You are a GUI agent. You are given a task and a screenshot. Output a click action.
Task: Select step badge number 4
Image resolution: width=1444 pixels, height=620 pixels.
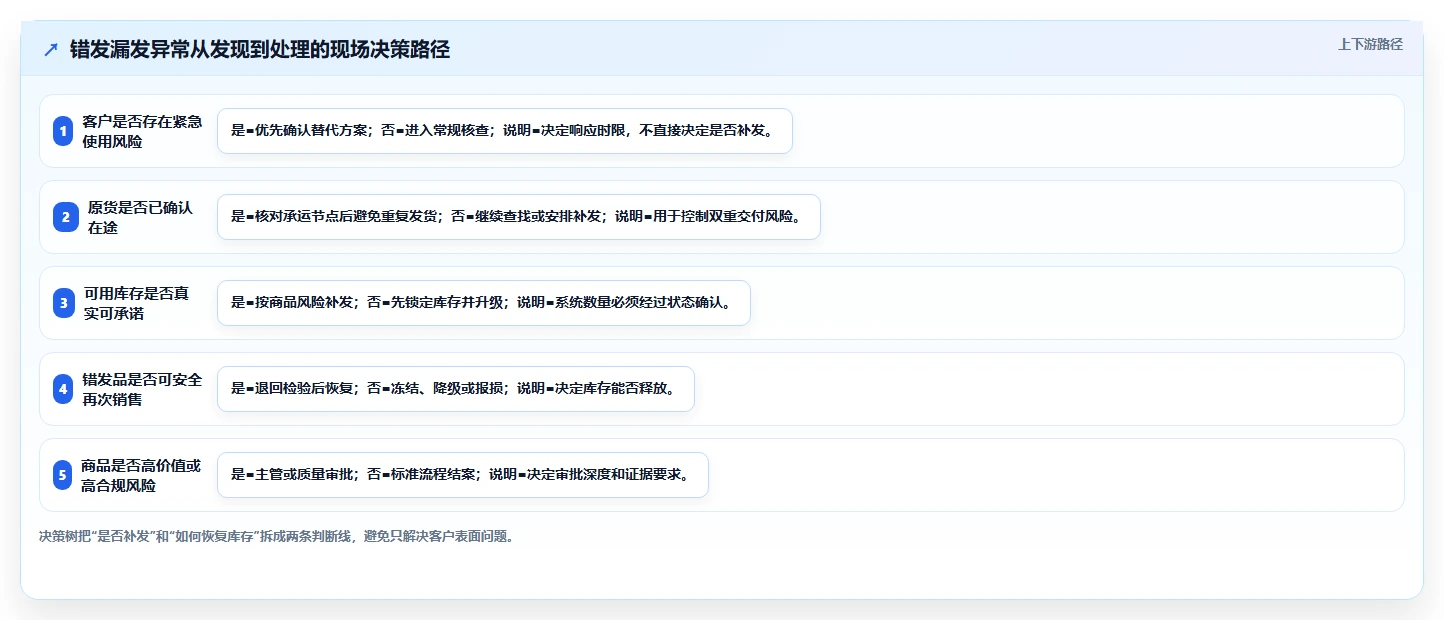click(63, 389)
